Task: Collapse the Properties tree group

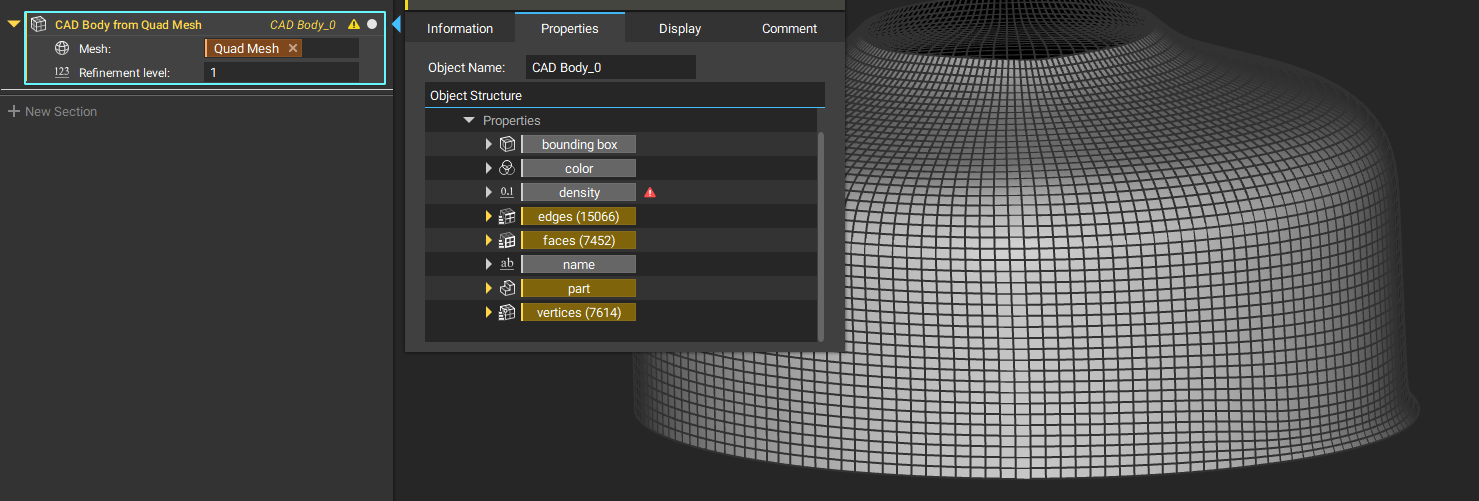Action: 469,120
